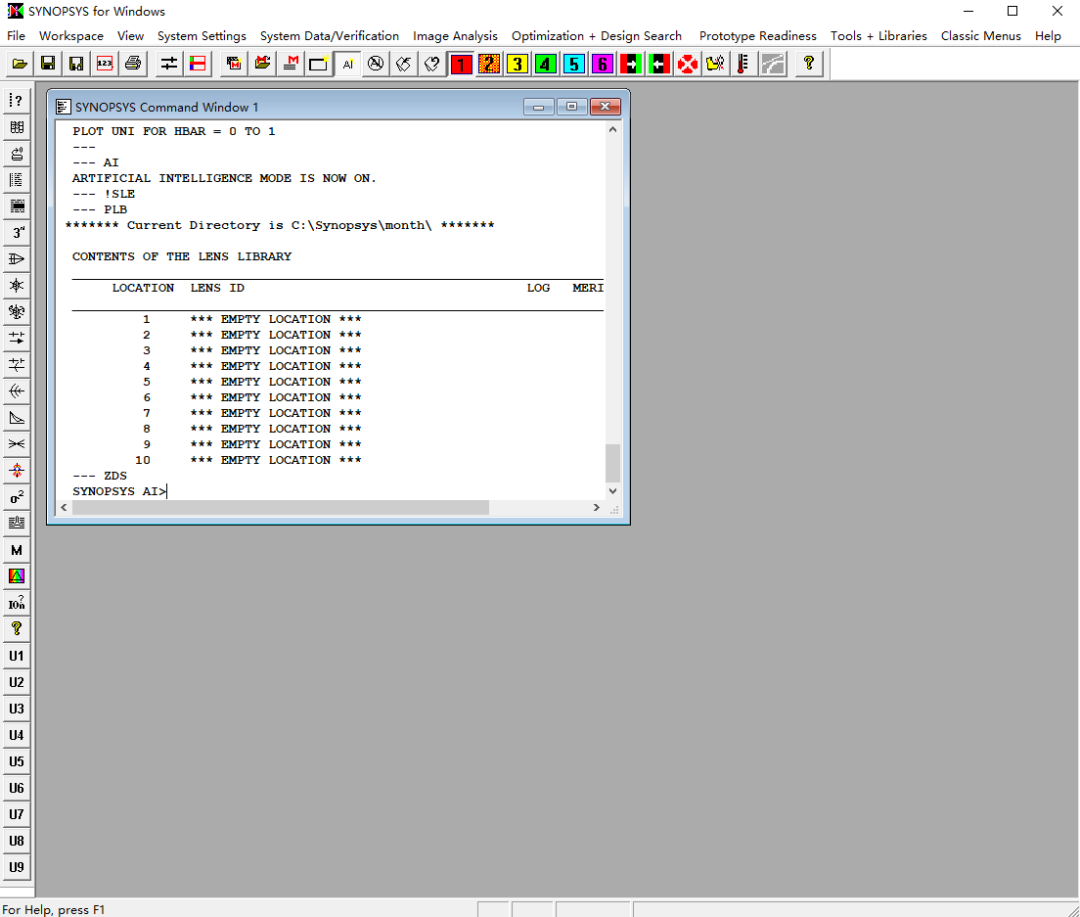The height and width of the screenshot is (917, 1080).
Task: Select the green configuration 4 button
Action: point(546,64)
